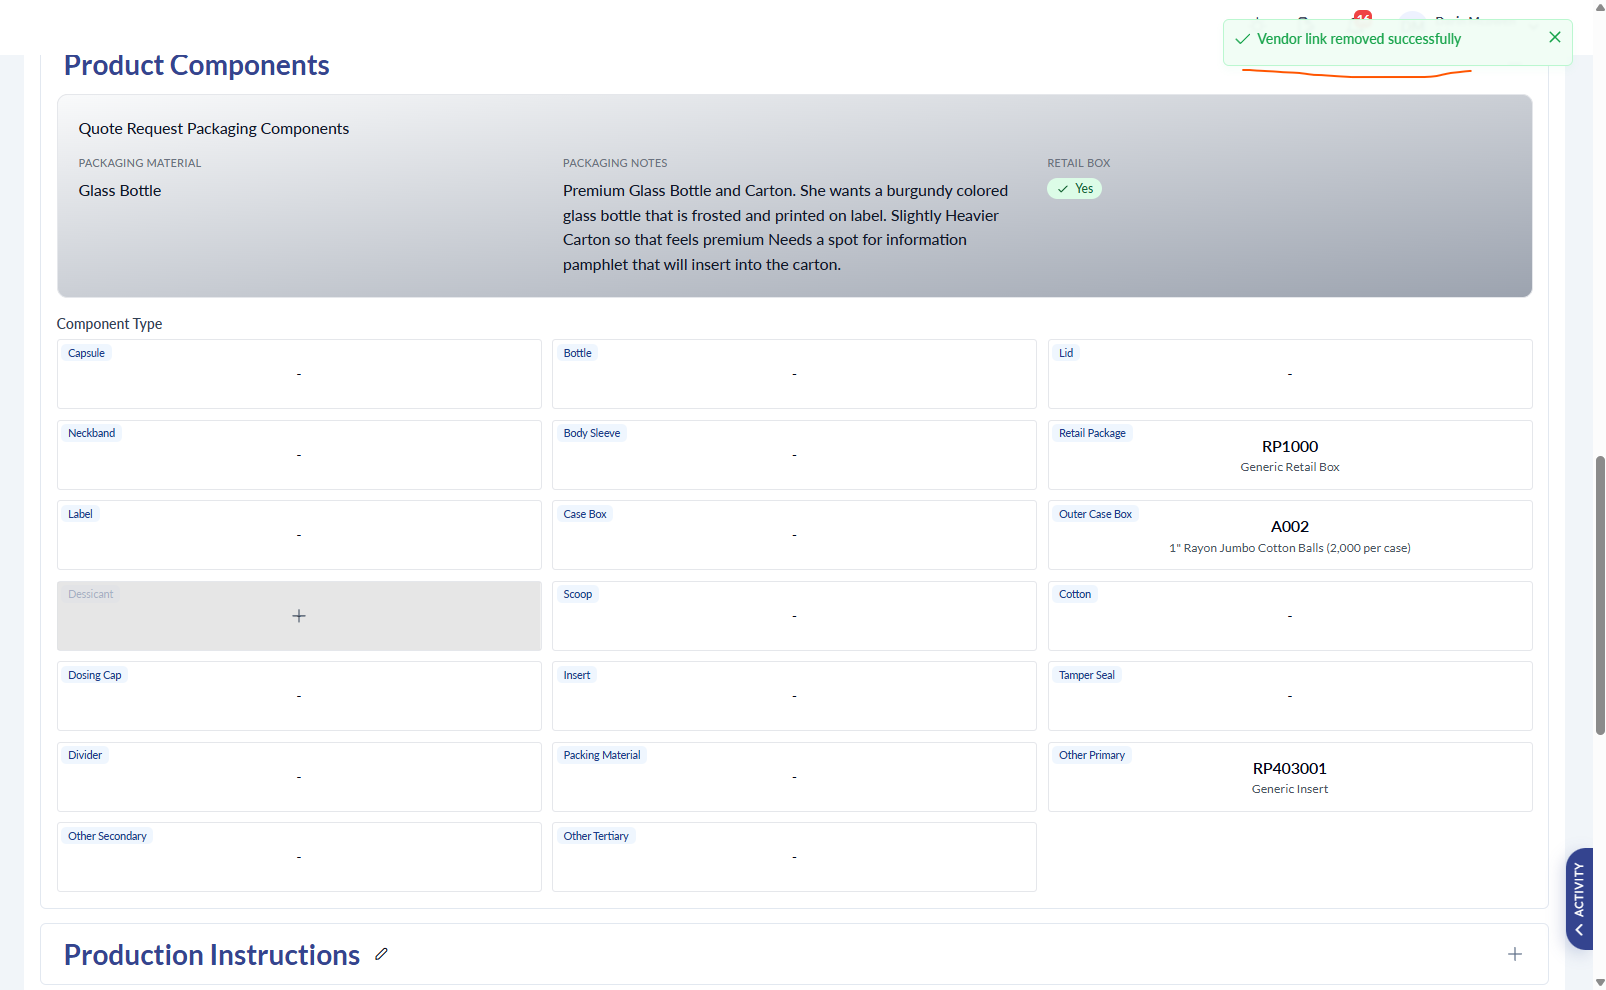The image size is (1606, 990).
Task: Click the scrollbar down arrow
Action: [x=1600, y=982]
